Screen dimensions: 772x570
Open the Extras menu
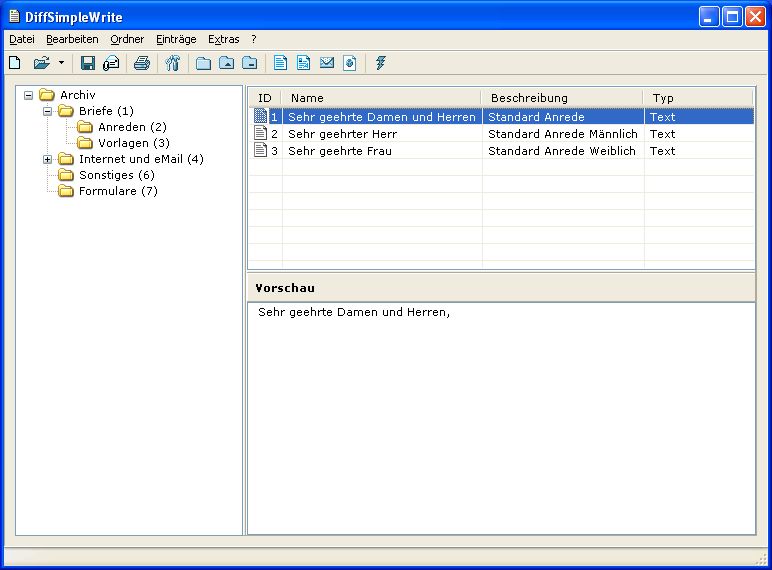click(224, 39)
